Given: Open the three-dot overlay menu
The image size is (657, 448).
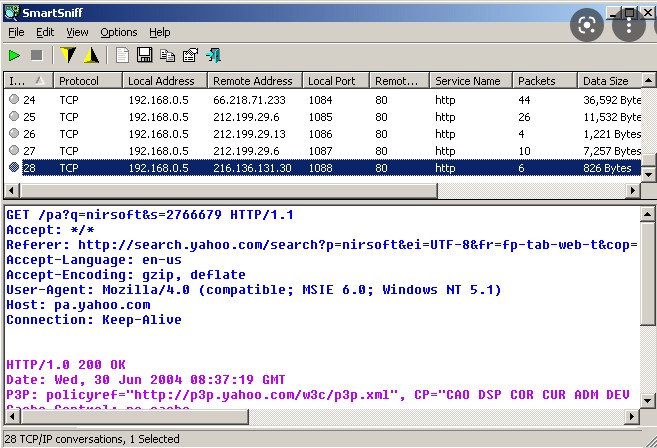Looking at the screenshot, I should [629, 25].
